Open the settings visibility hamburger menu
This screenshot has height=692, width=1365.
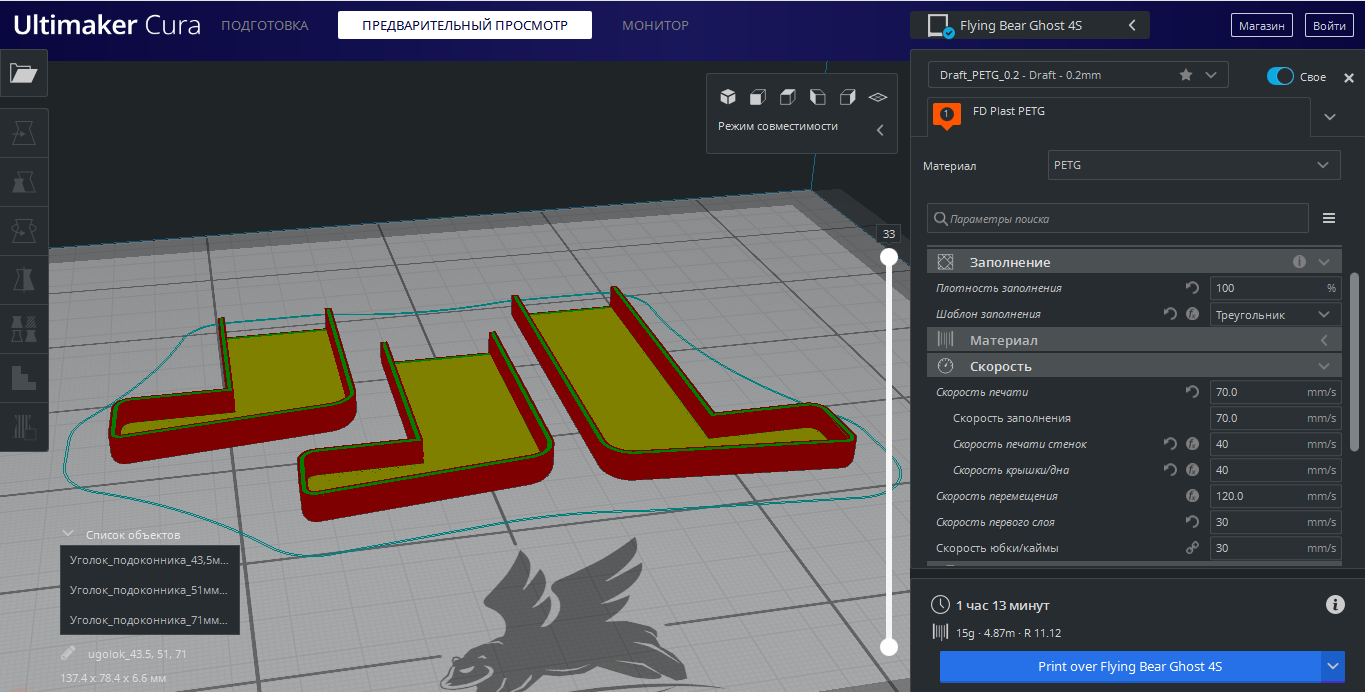pos(1329,218)
